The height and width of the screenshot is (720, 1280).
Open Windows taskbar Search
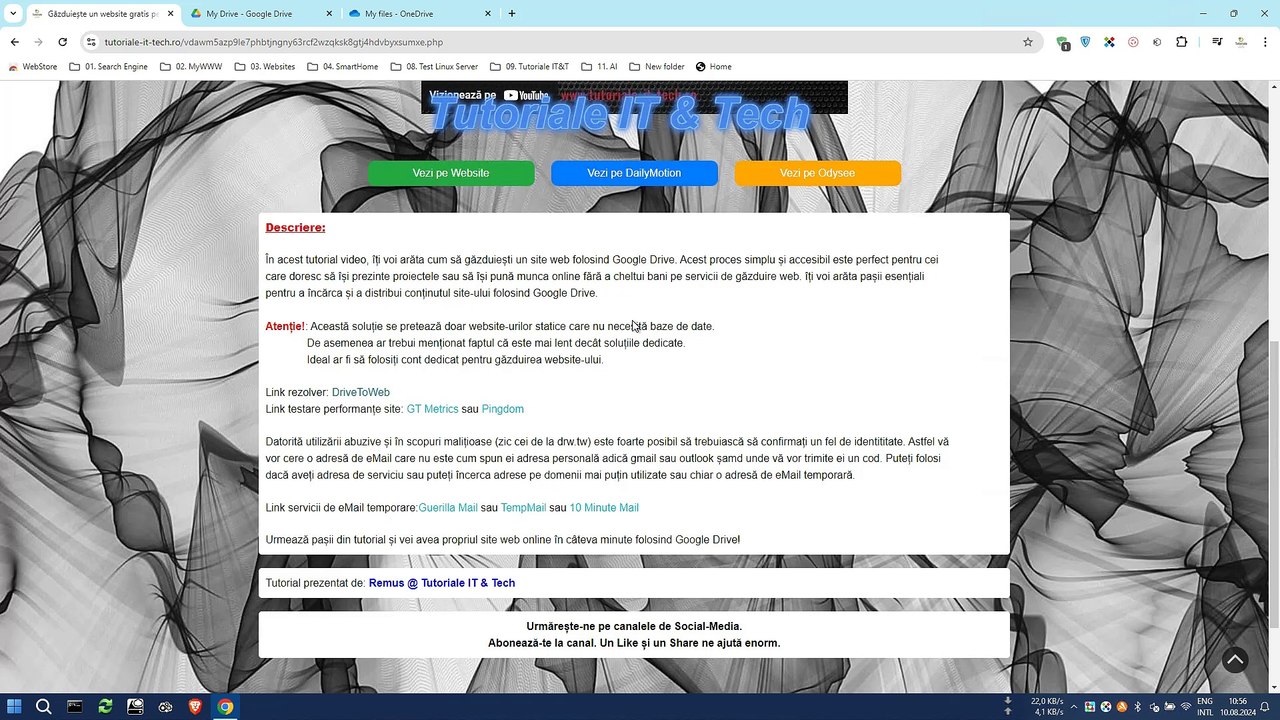pos(44,707)
